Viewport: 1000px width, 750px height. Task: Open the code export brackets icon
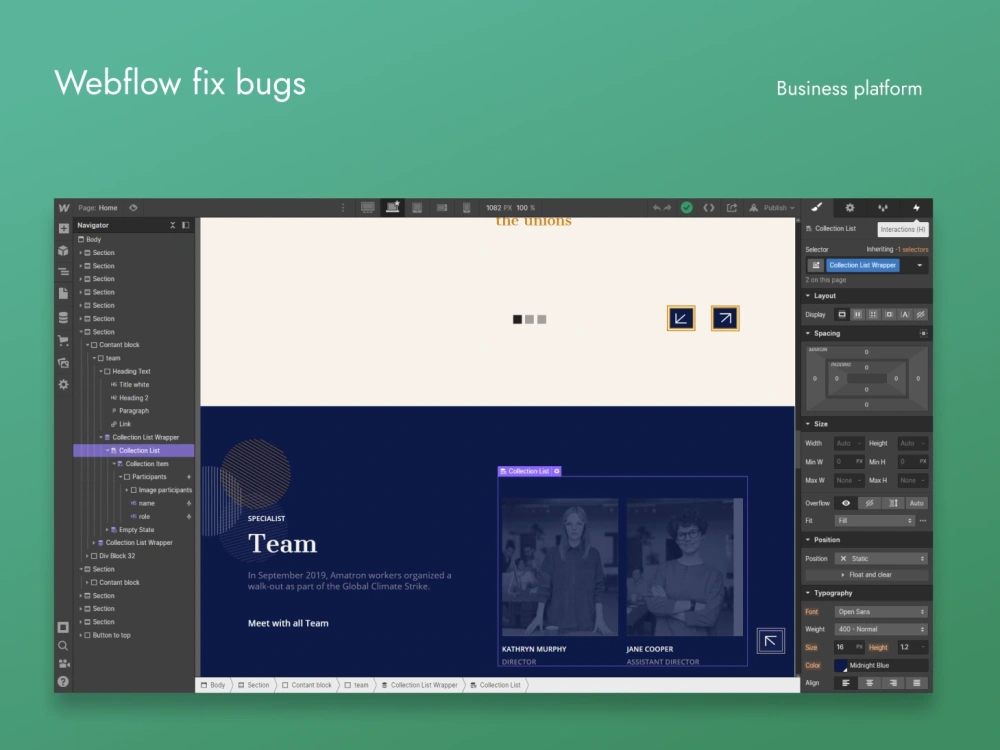coord(709,208)
